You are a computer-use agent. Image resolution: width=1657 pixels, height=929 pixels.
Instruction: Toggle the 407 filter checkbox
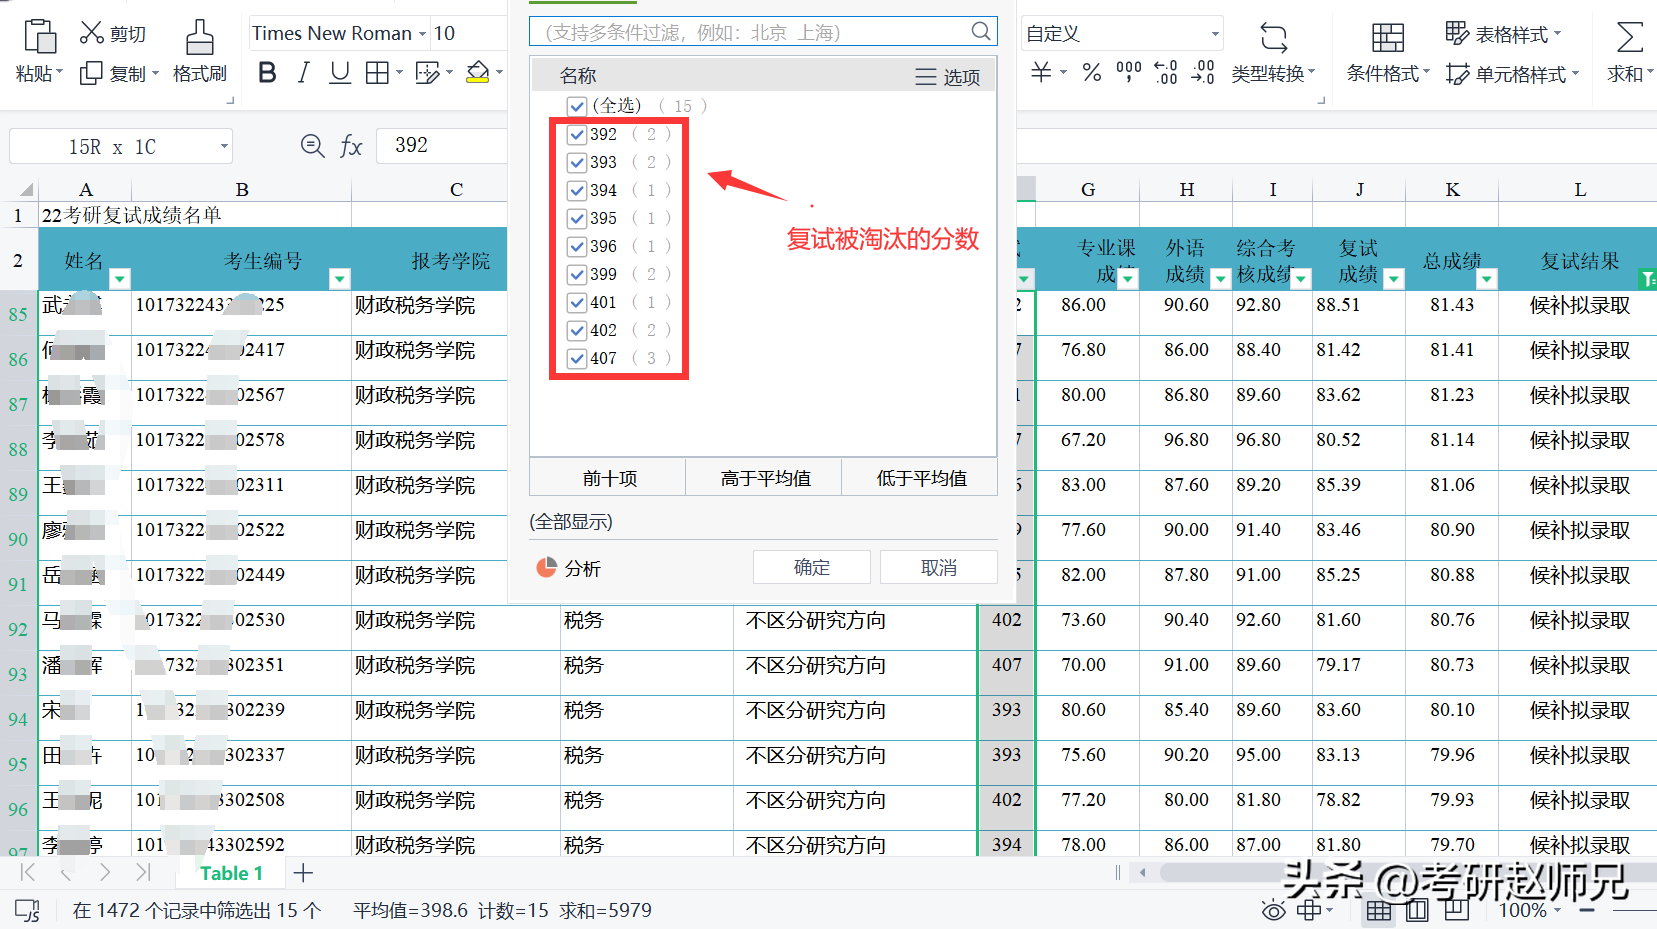click(x=577, y=358)
